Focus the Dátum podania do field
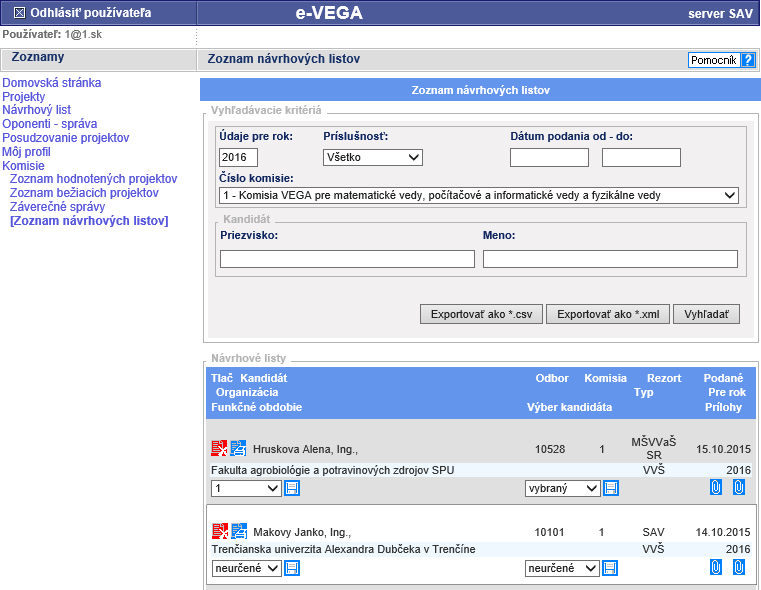Viewport: 761px width, 590px height. point(642,158)
